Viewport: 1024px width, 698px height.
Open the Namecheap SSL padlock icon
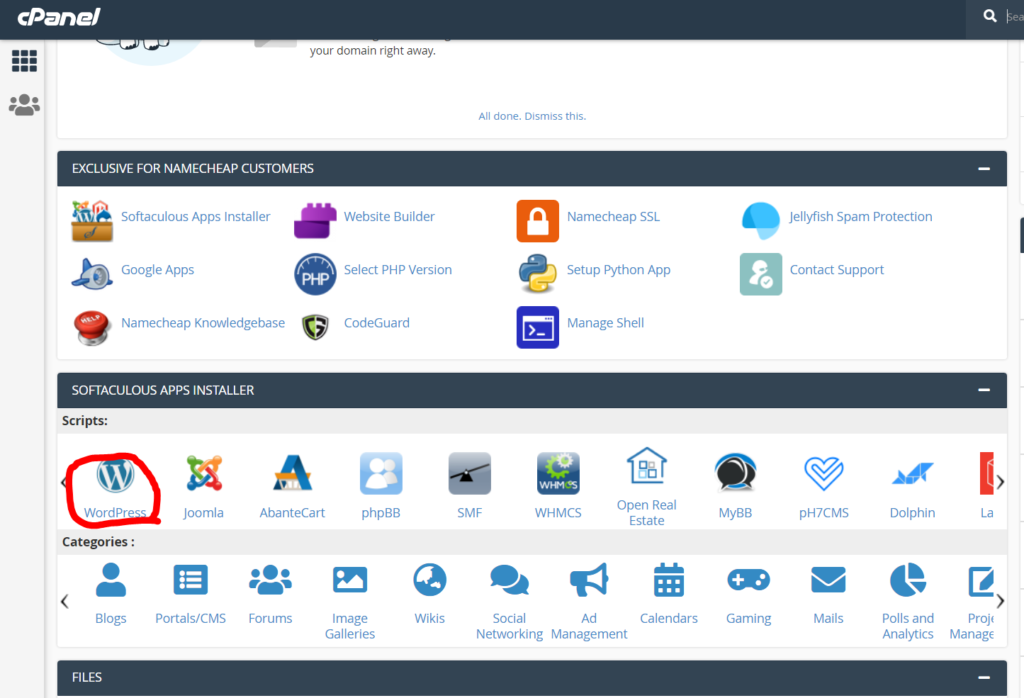tap(537, 221)
